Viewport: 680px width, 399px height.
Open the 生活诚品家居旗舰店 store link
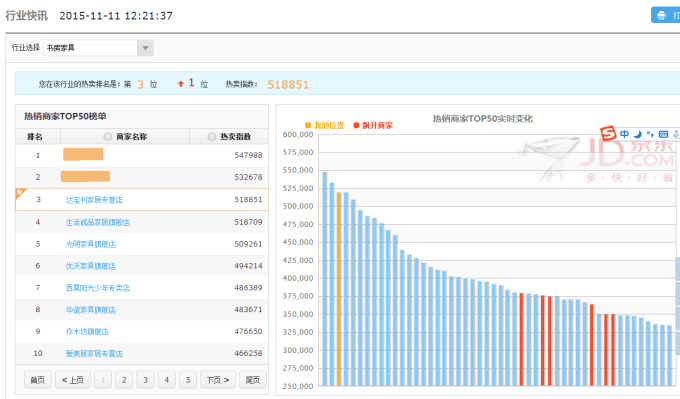(98, 222)
